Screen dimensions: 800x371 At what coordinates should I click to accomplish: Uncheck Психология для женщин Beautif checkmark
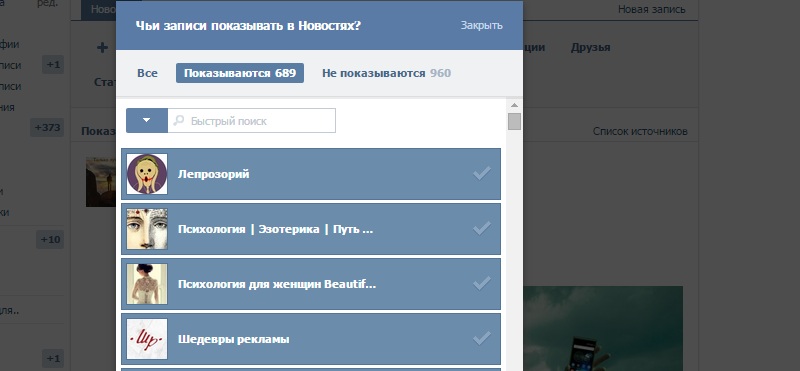pos(482,284)
